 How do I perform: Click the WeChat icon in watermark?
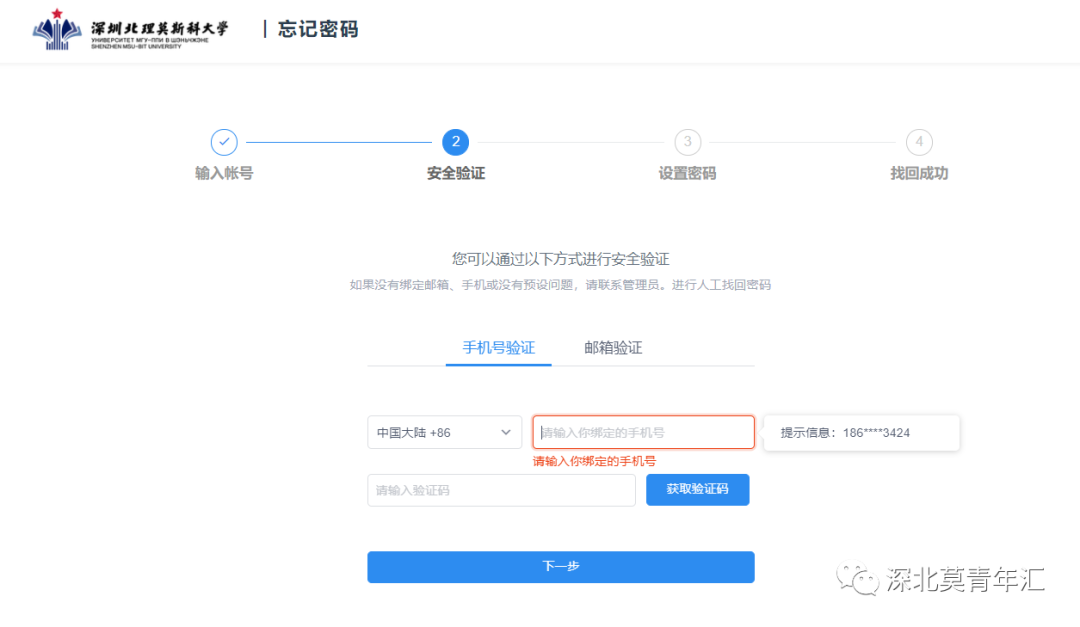coord(858,579)
